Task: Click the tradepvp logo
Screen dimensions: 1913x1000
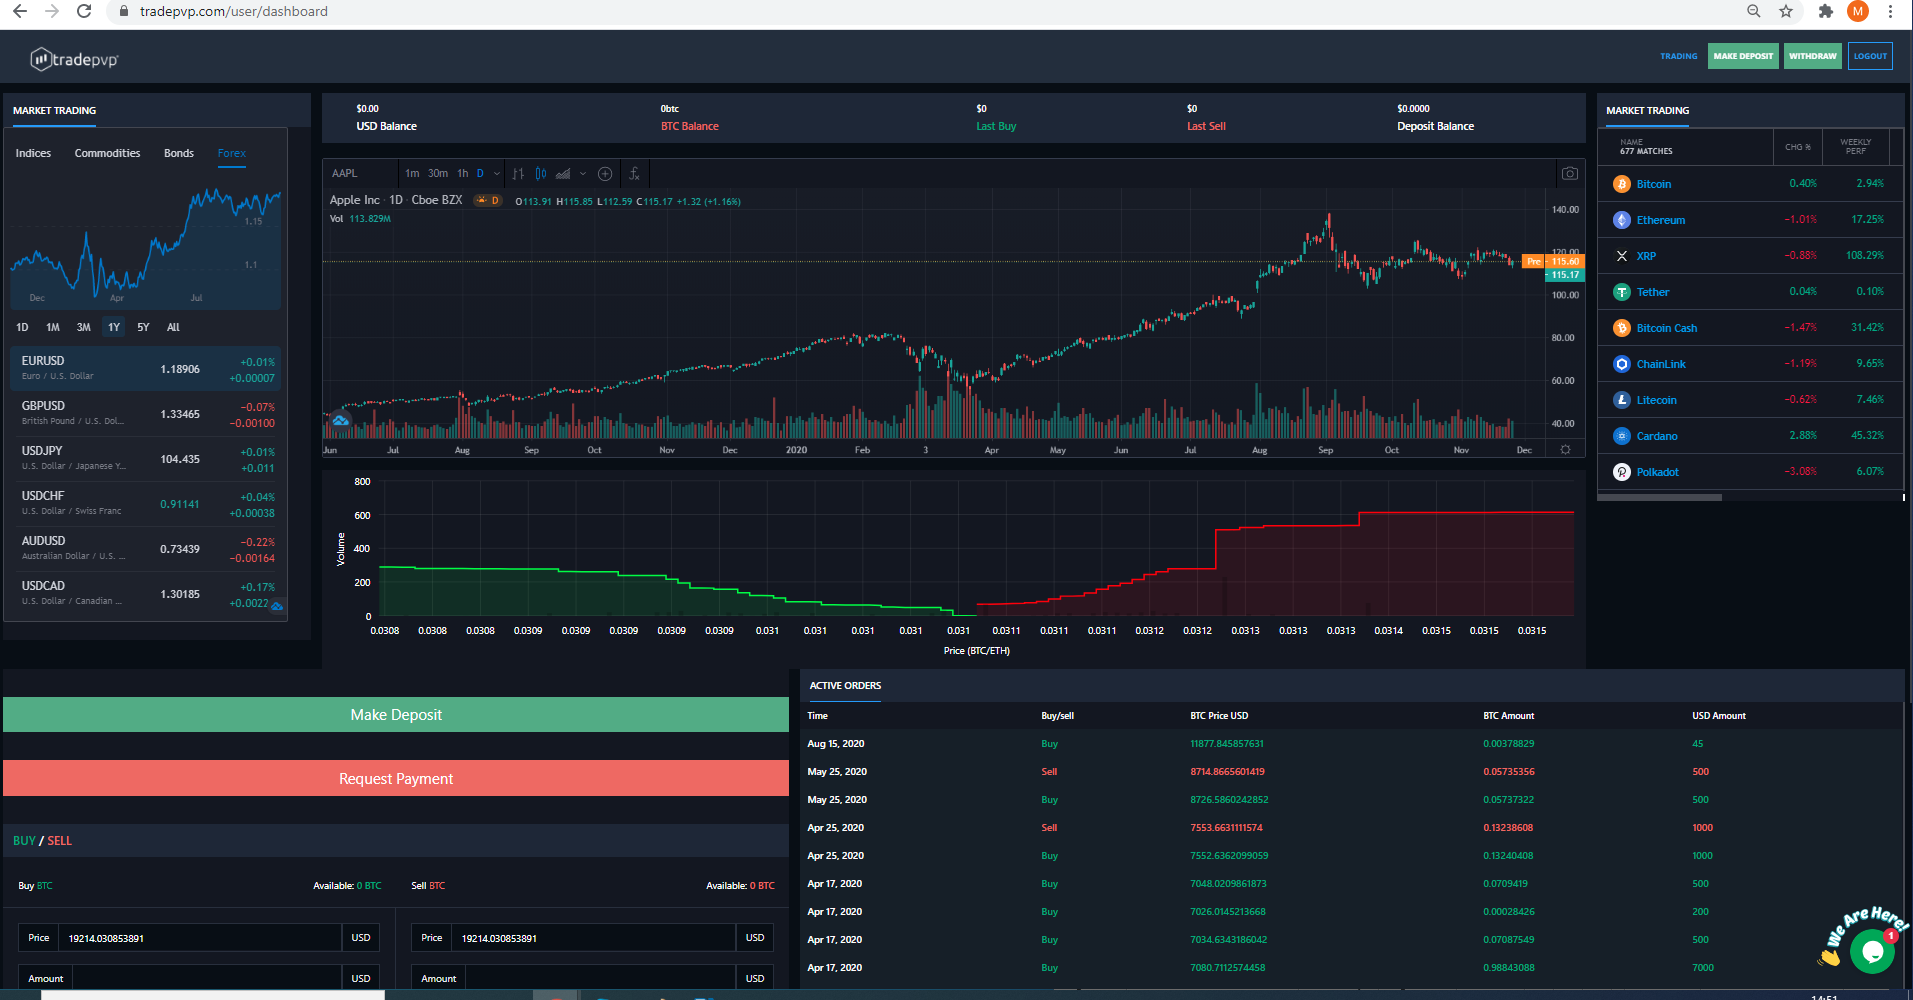Action: 75,59
